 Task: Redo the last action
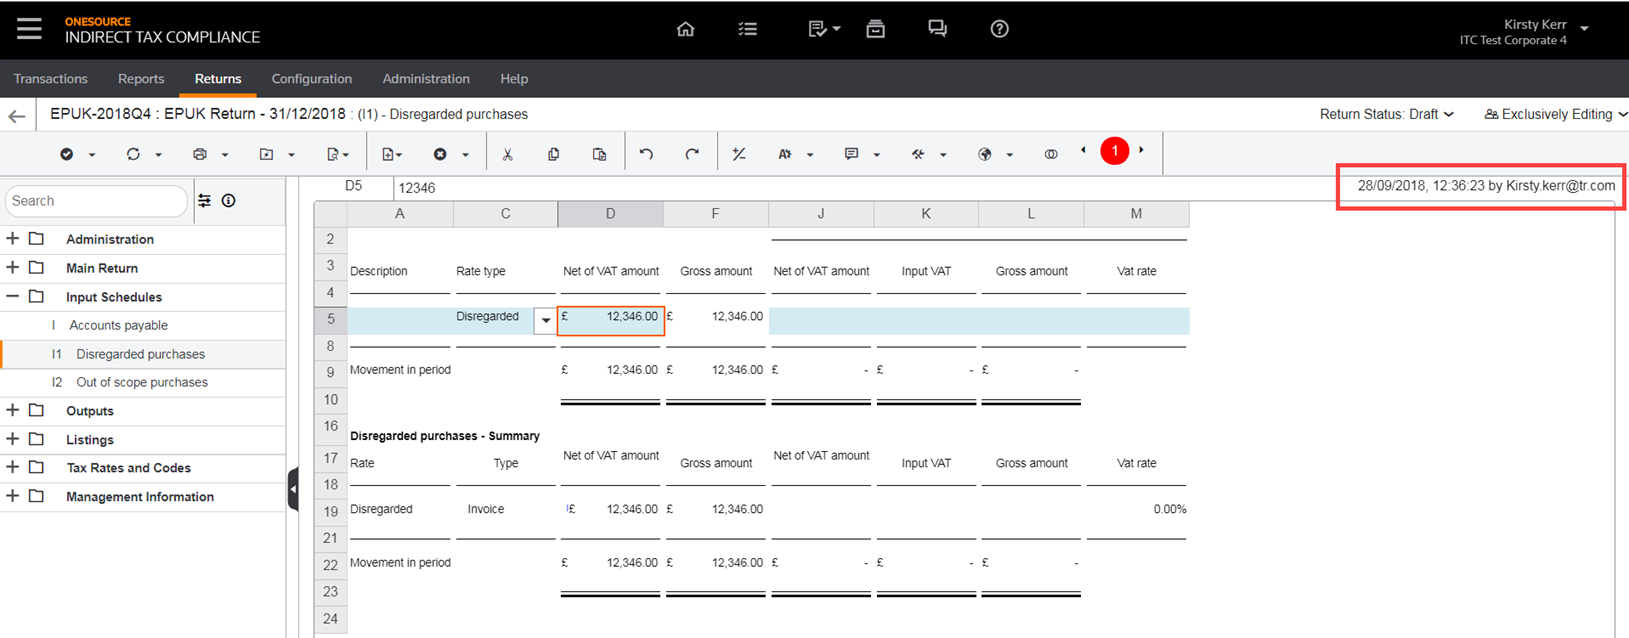pyautogui.click(x=692, y=154)
